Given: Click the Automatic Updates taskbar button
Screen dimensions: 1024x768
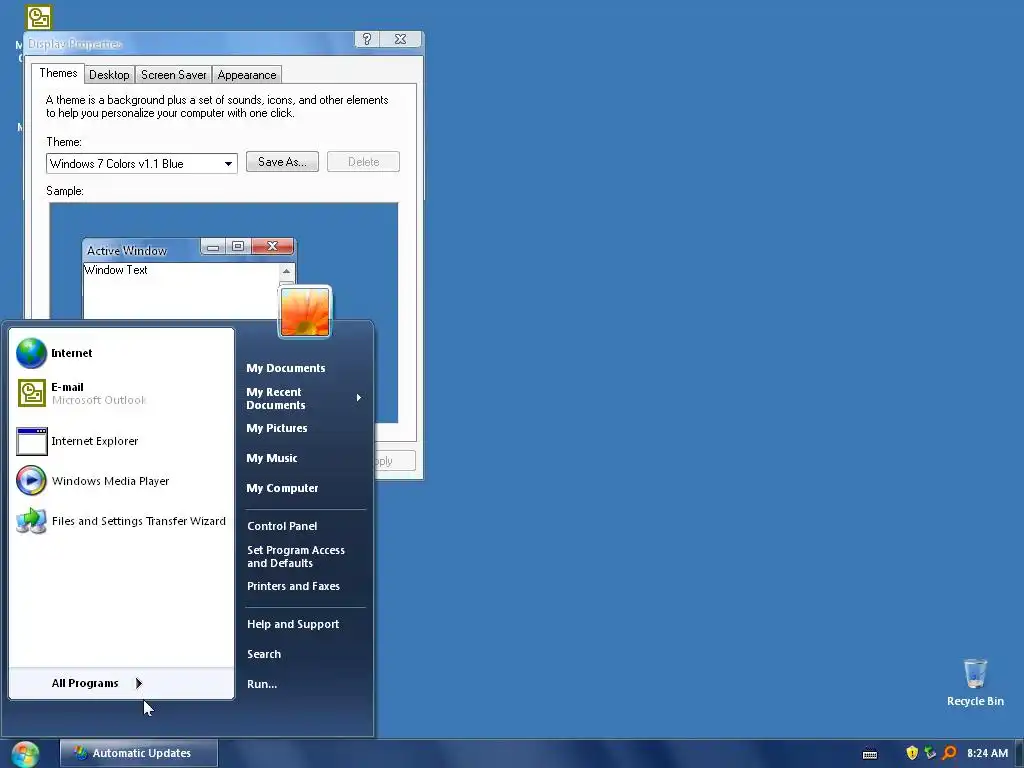Looking at the screenshot, I should [138, 753].
